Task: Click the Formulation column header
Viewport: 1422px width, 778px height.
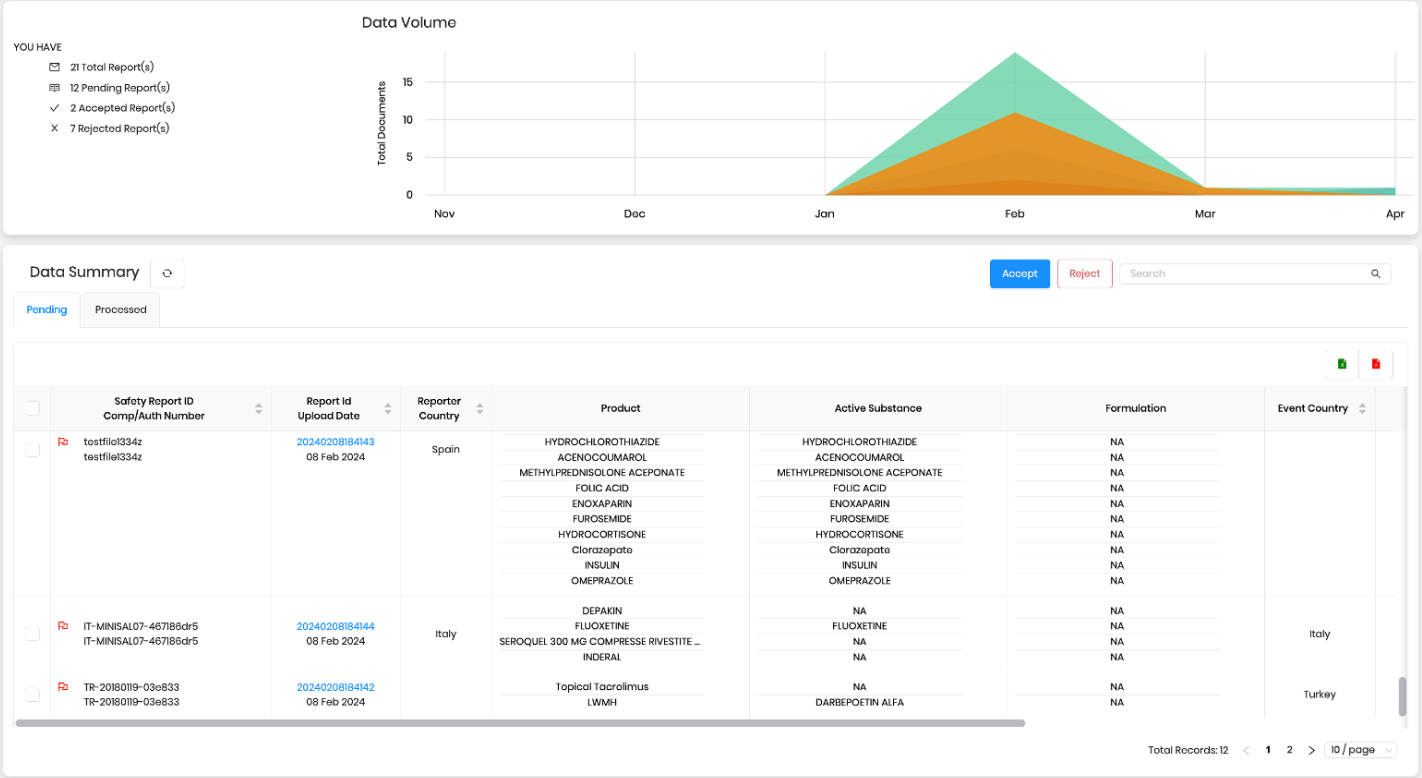Action: (1135, 408)
